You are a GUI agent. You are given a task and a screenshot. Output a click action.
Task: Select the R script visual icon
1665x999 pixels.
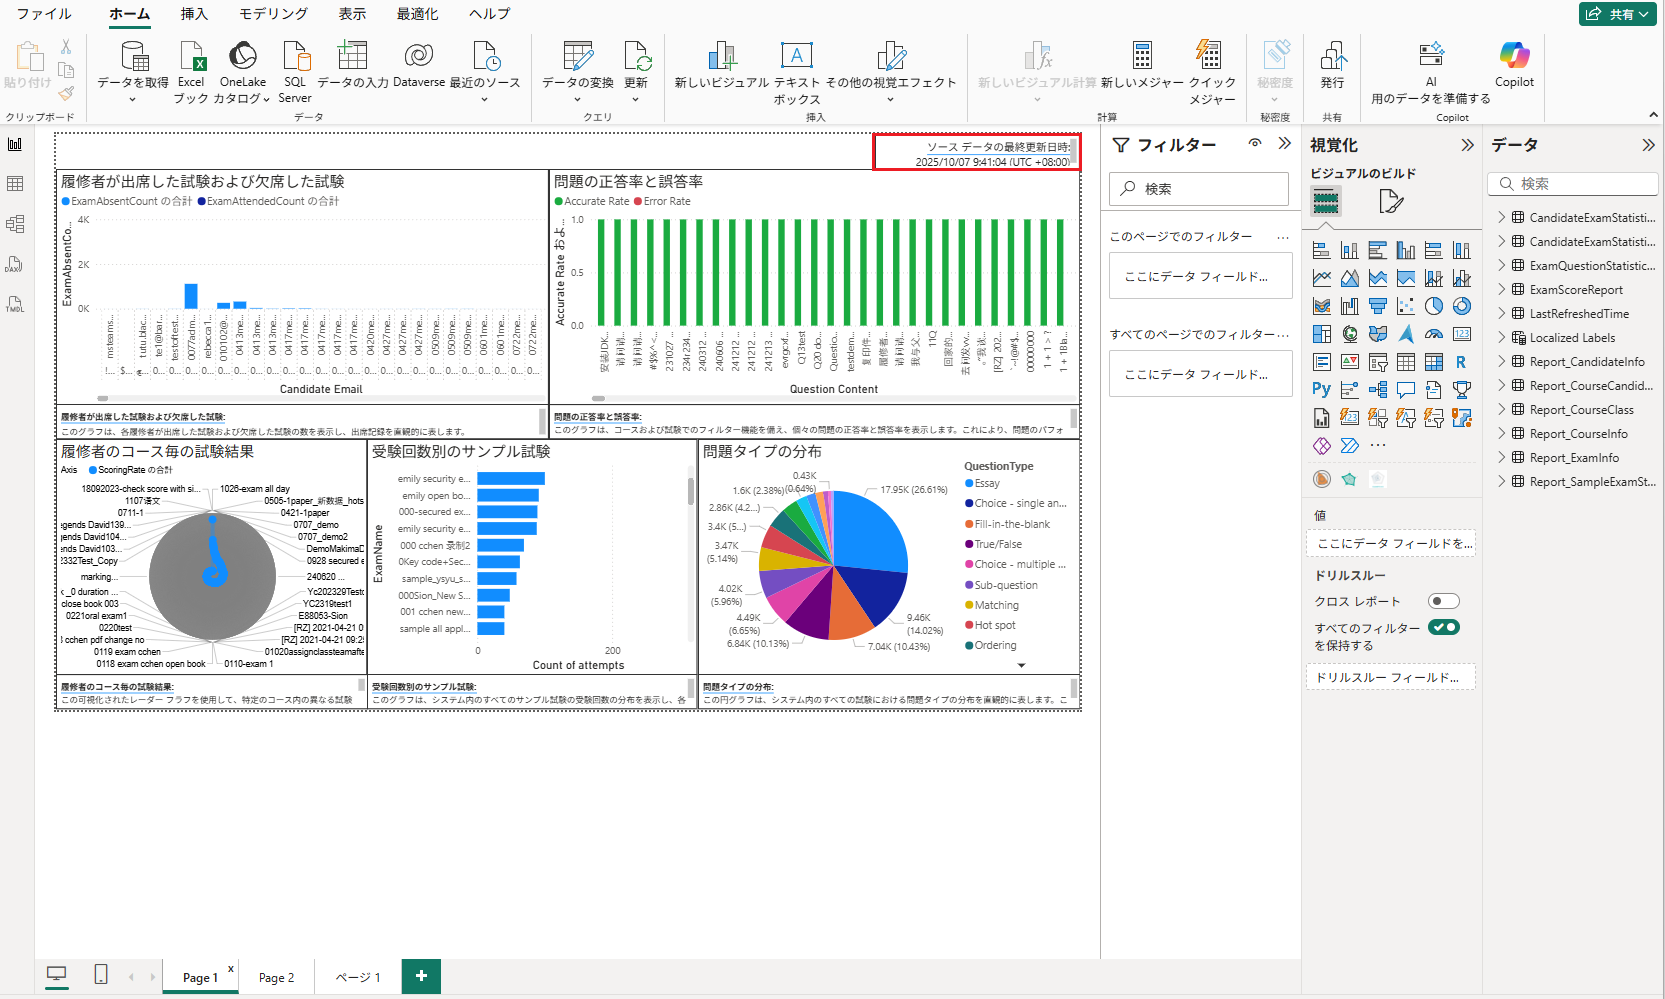[1461, 363]
